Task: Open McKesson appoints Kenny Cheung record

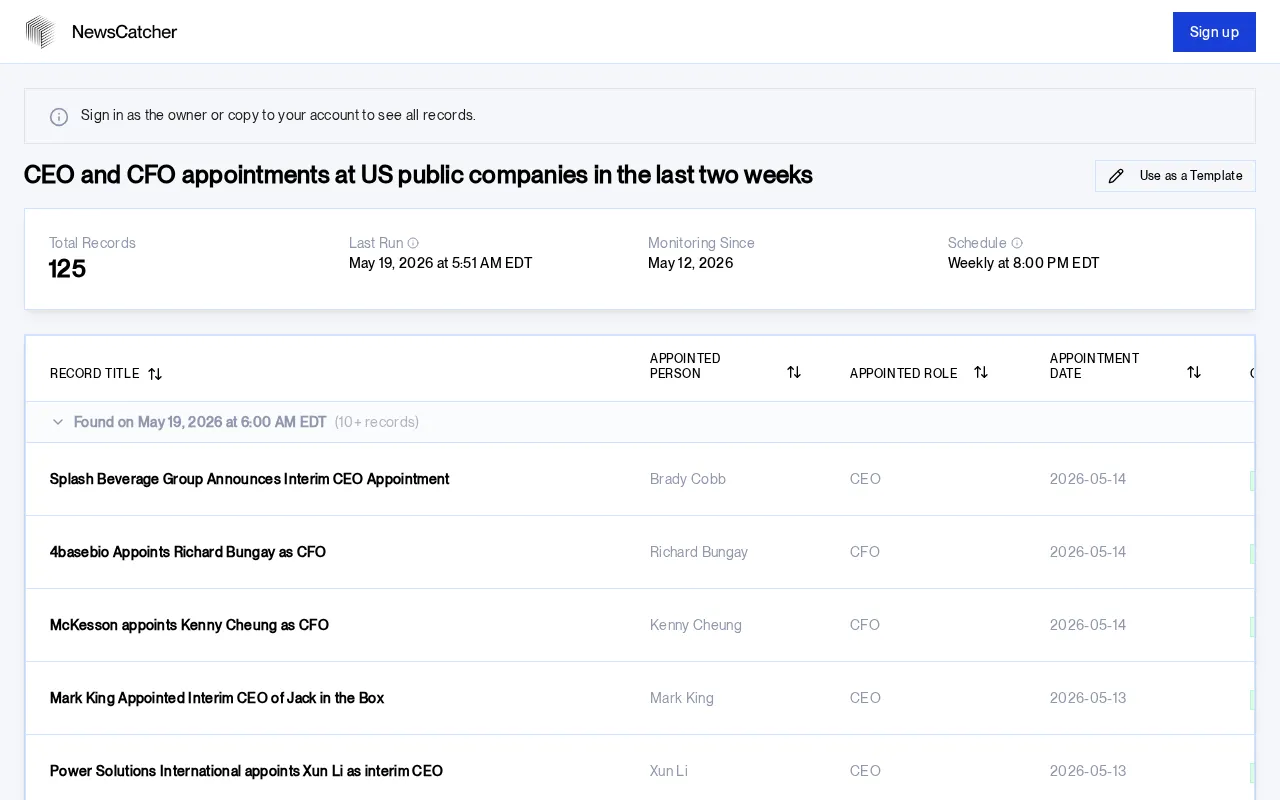Action: coord(189,625)
